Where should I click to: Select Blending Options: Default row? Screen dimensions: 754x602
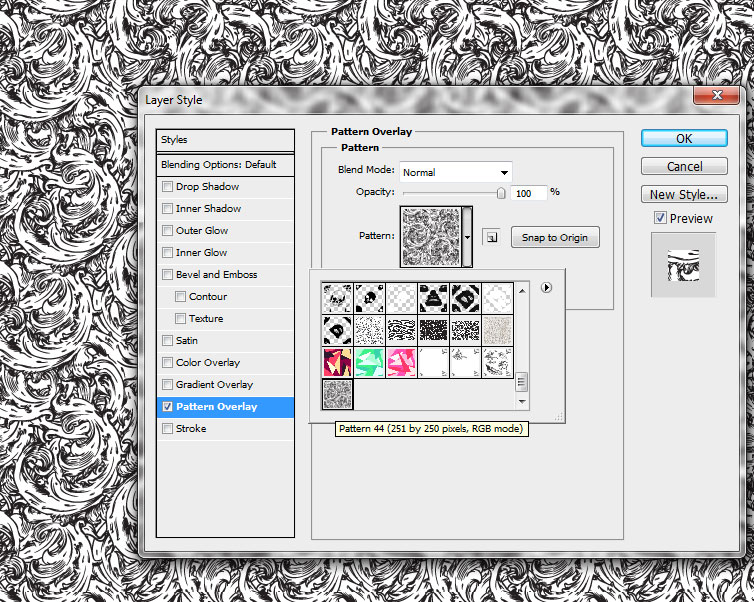225,165
